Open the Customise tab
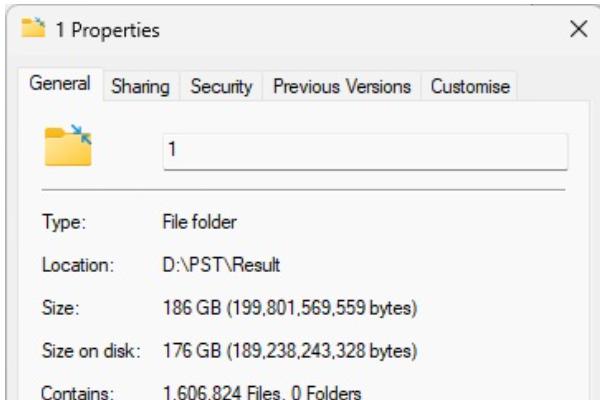 point(470,87)
